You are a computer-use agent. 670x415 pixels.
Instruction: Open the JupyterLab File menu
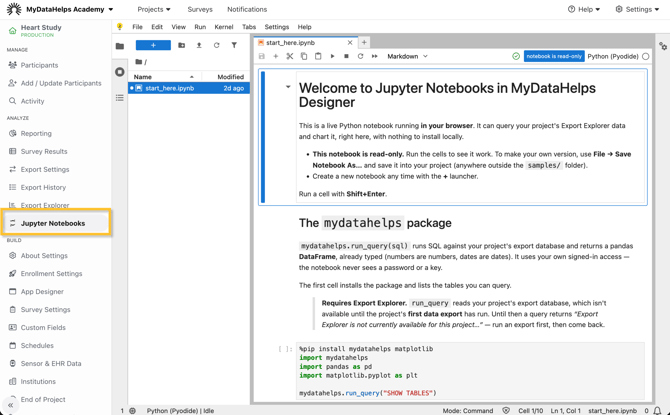(137, 27)
